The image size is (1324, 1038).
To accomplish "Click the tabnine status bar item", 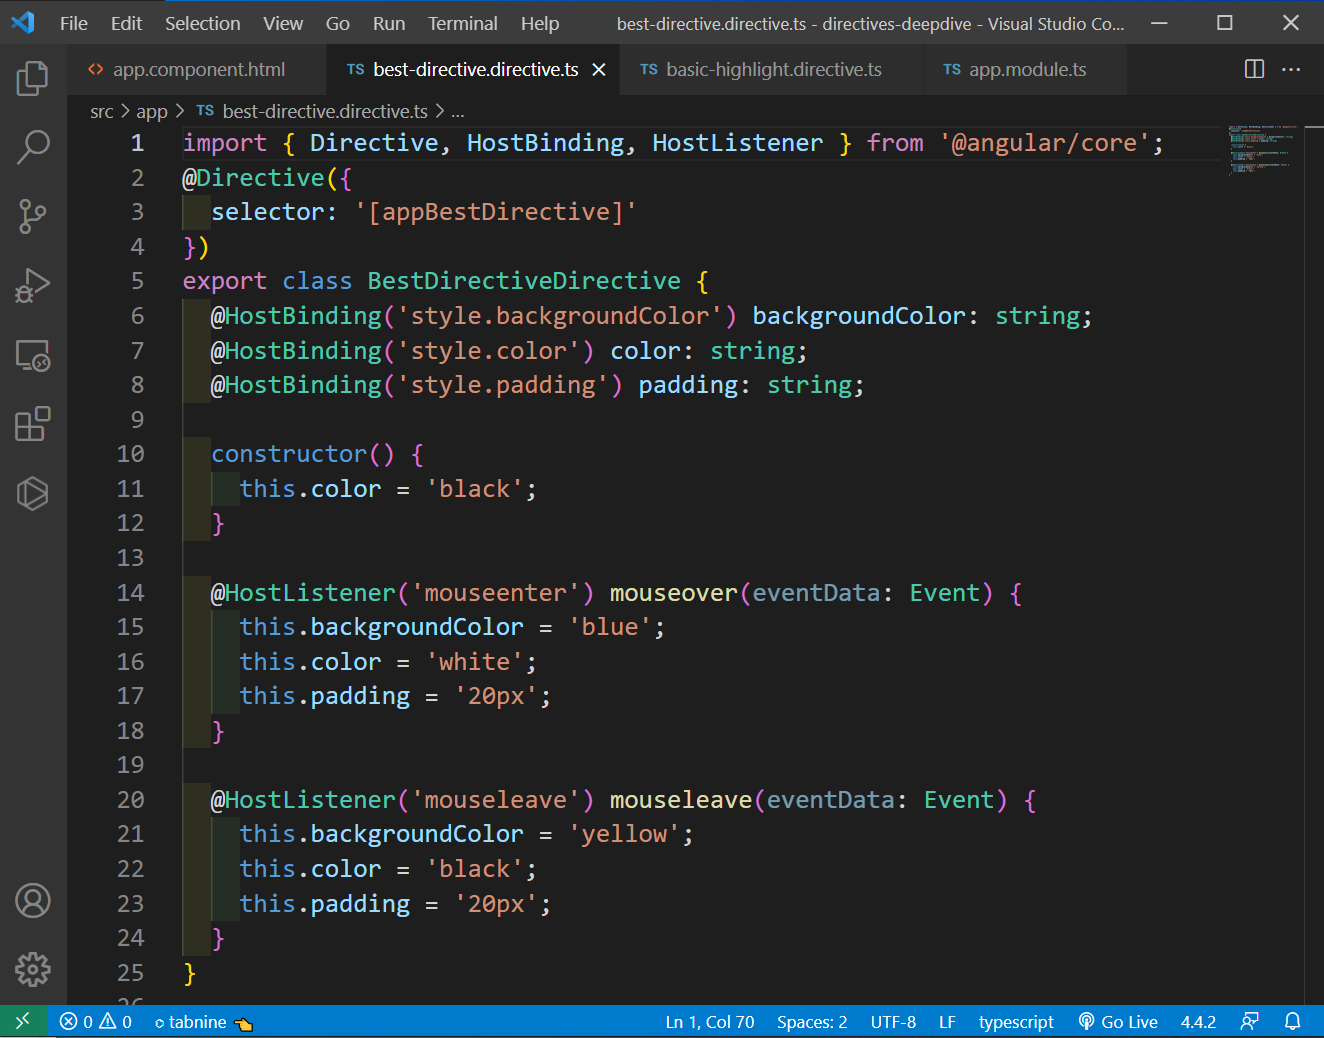I will (x=203, y=1021).
